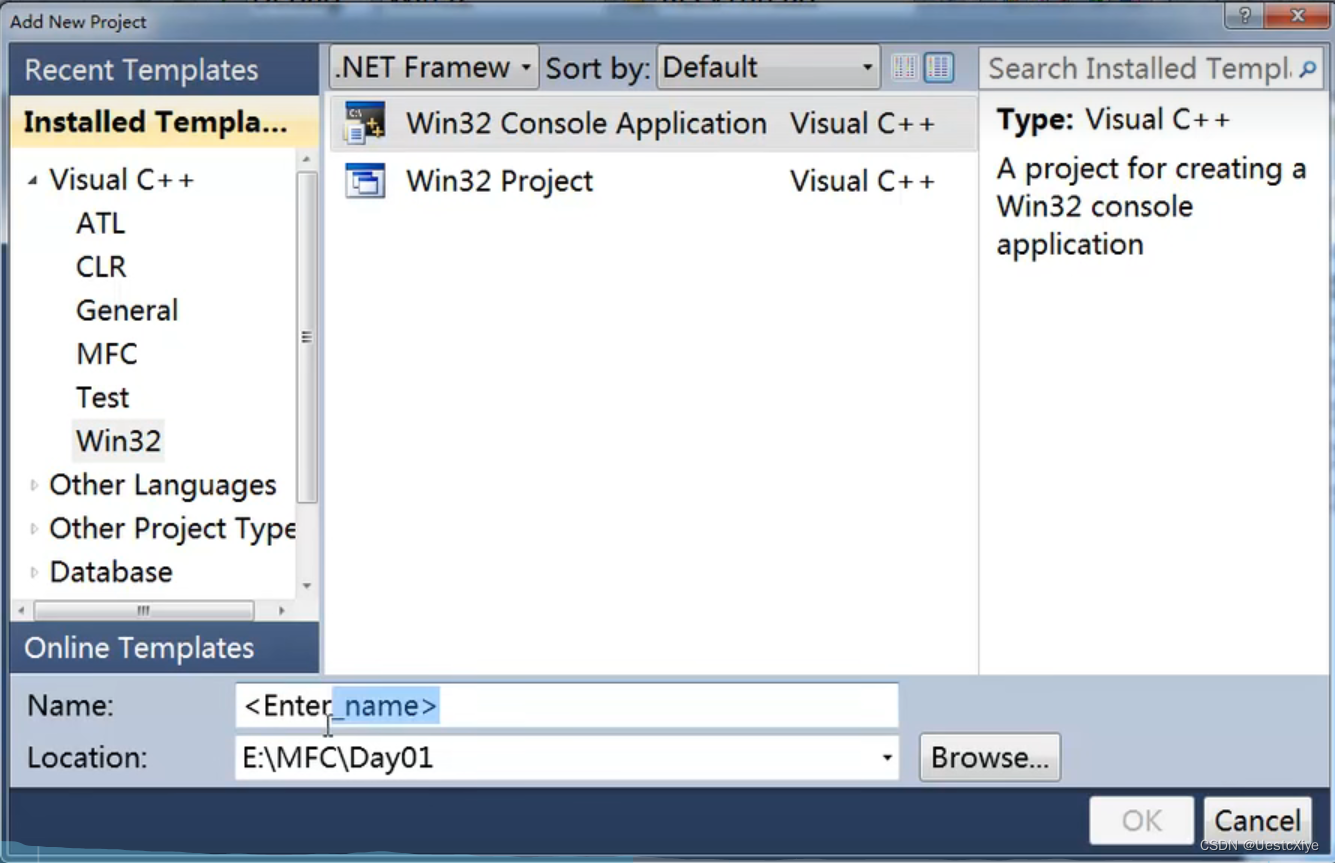Select the Visual C++ tree label

pyautogui.click(x=121, y=180)
